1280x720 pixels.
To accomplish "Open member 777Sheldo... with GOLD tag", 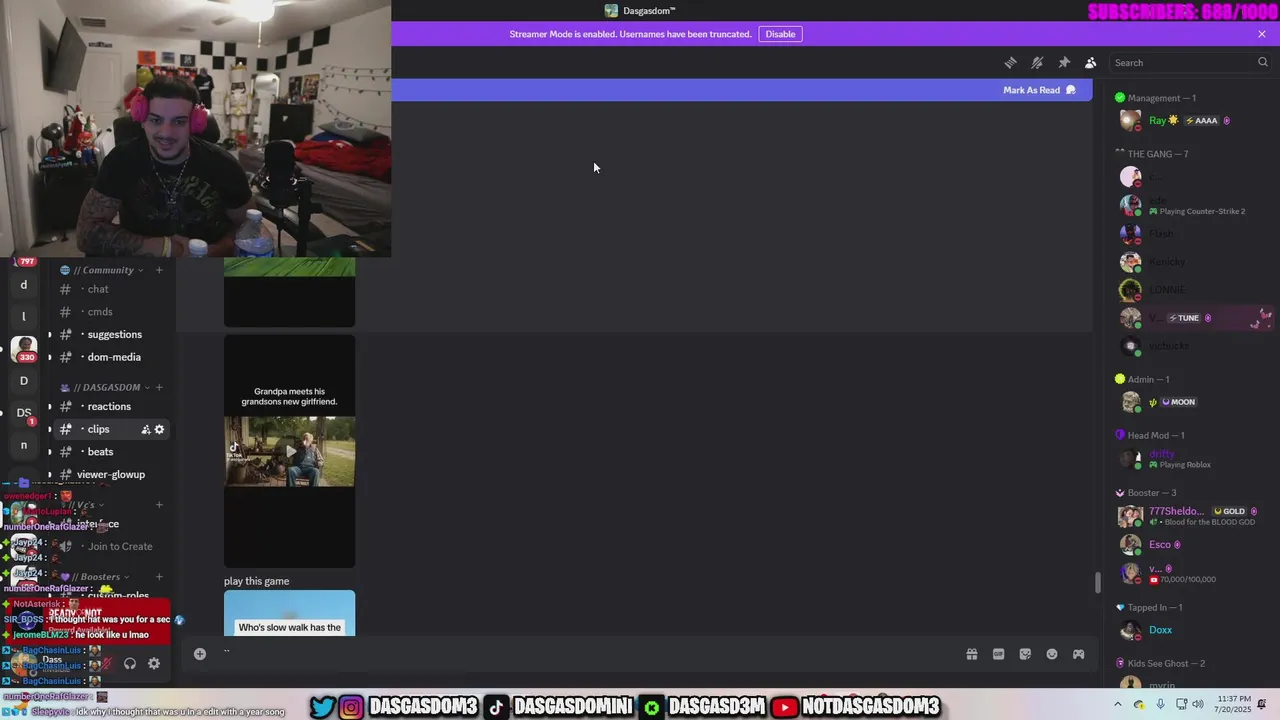I will pos(1195,516).
